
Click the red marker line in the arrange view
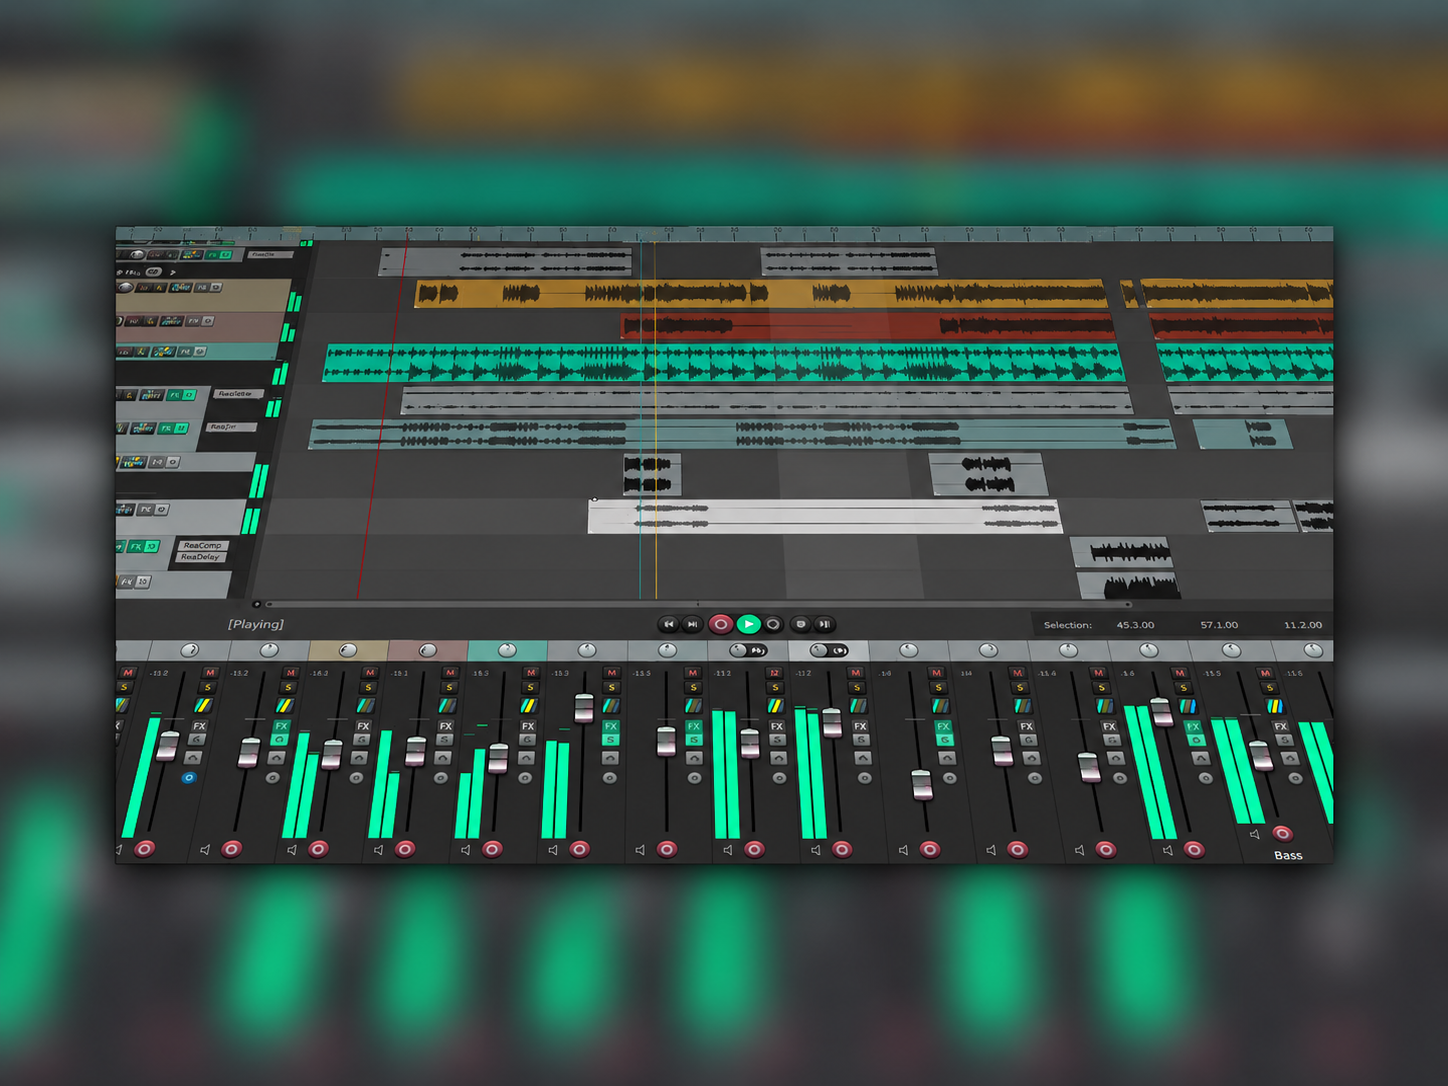coord(383,420)
